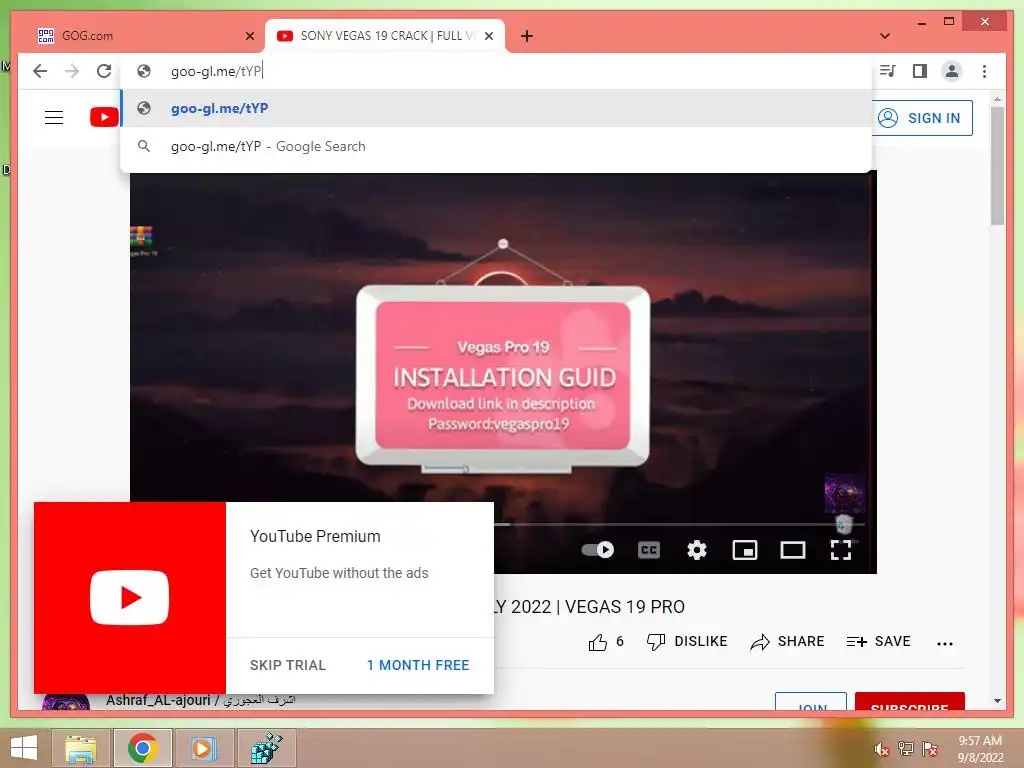
Task: Click the Chrome taskbar icon
Action: pyautogui.click(x=142, y=748)
